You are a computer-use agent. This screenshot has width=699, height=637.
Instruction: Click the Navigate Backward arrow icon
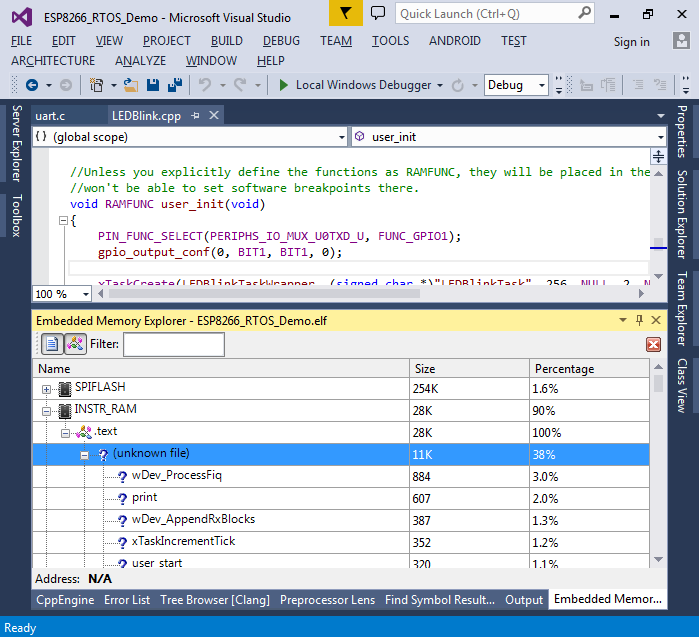coord(32,85)
